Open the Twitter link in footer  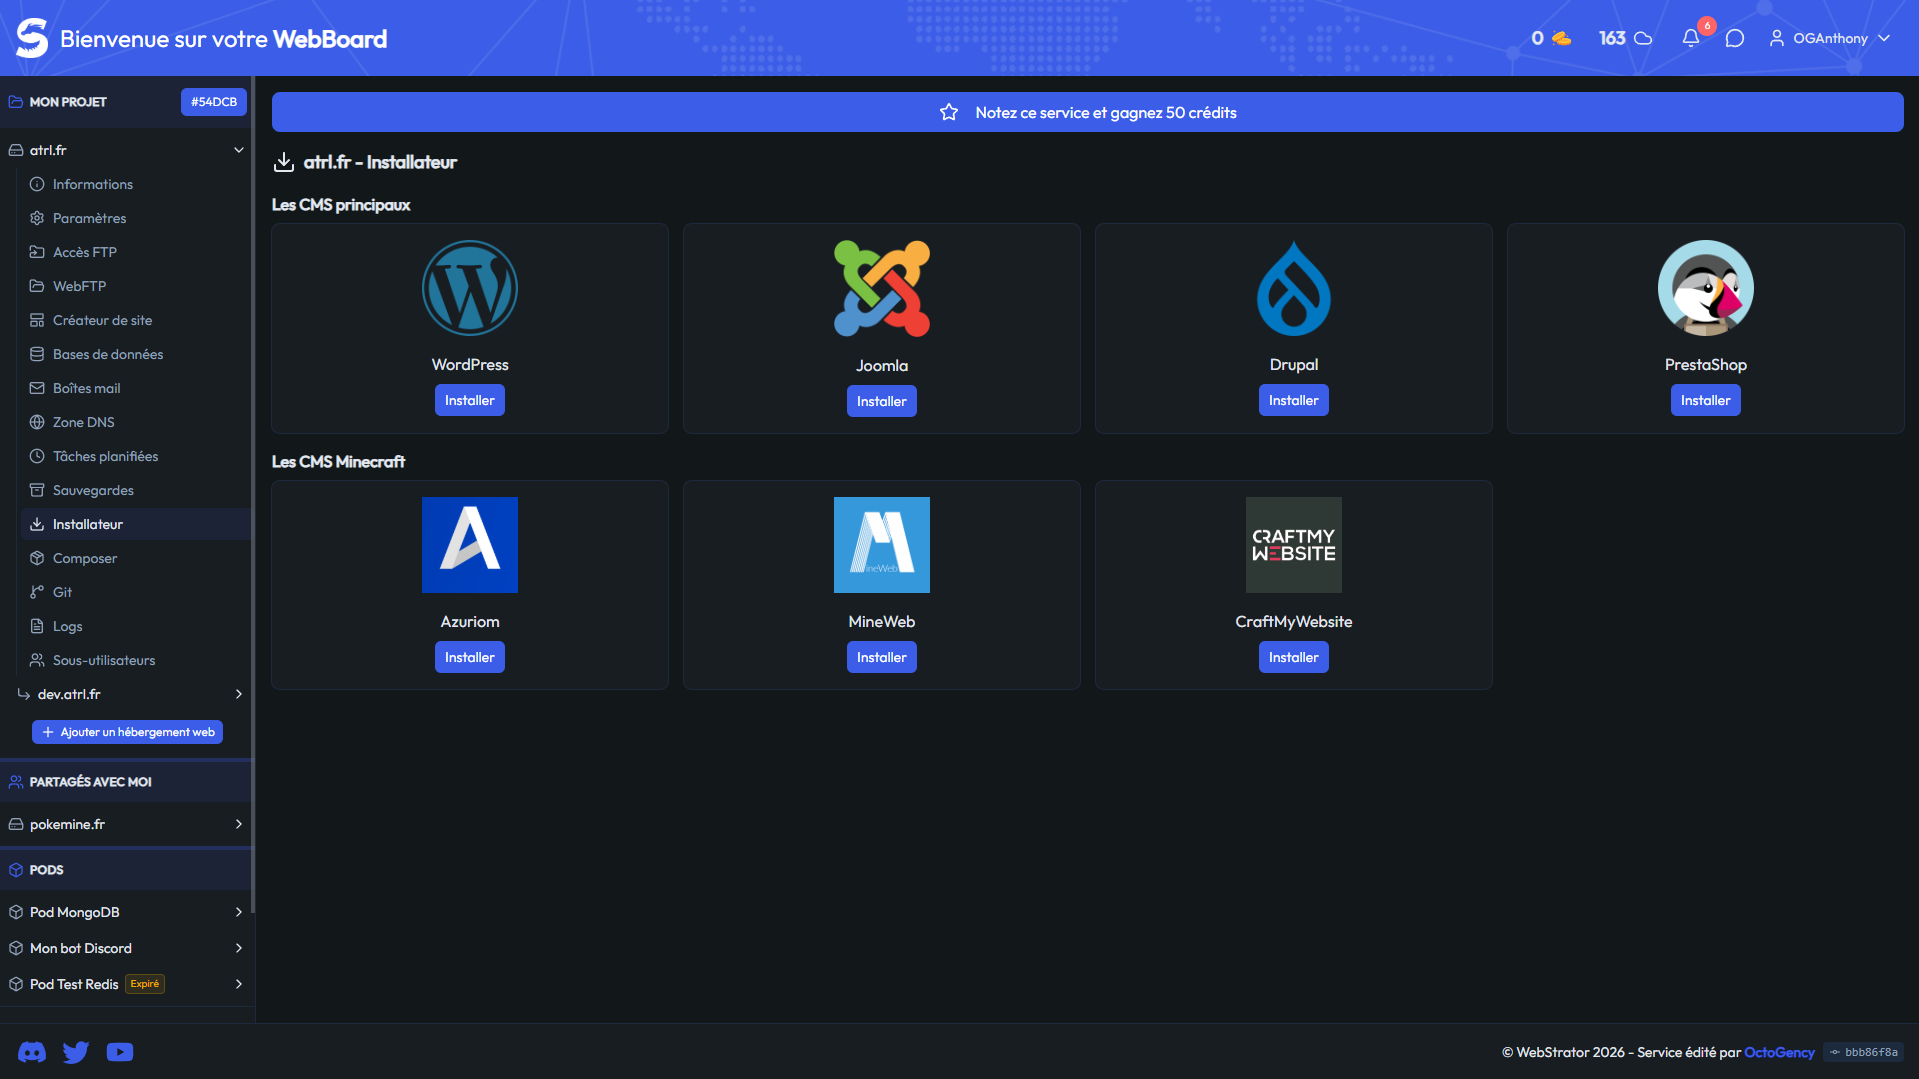point(76,1052)
